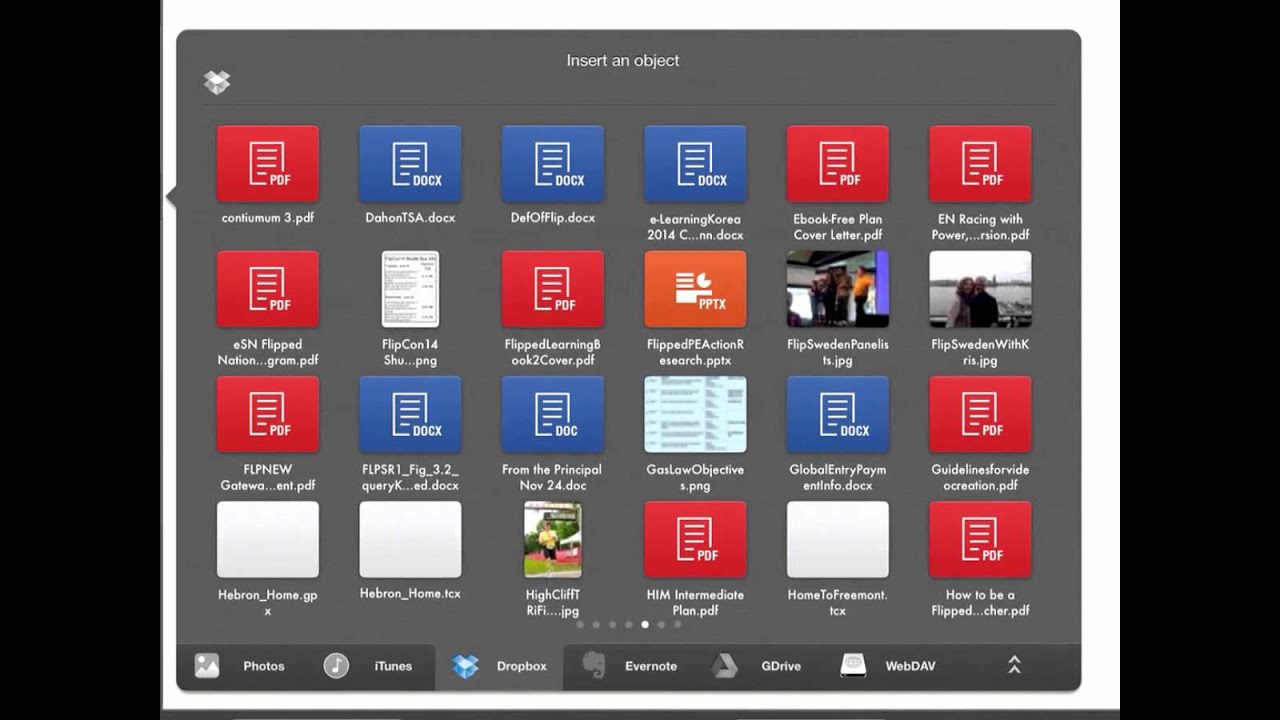This screenshot has height=720, width=1280.
Task: Insert FlippedLearningBook2Cover.pdf icon
Action: point(553,289)
